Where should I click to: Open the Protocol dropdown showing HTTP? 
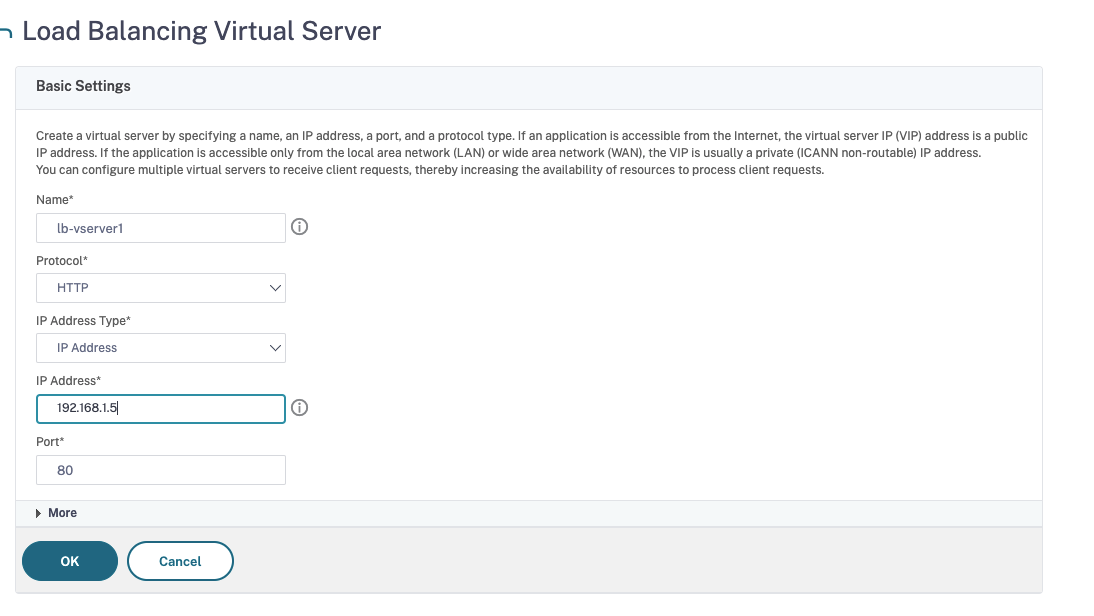160,288
